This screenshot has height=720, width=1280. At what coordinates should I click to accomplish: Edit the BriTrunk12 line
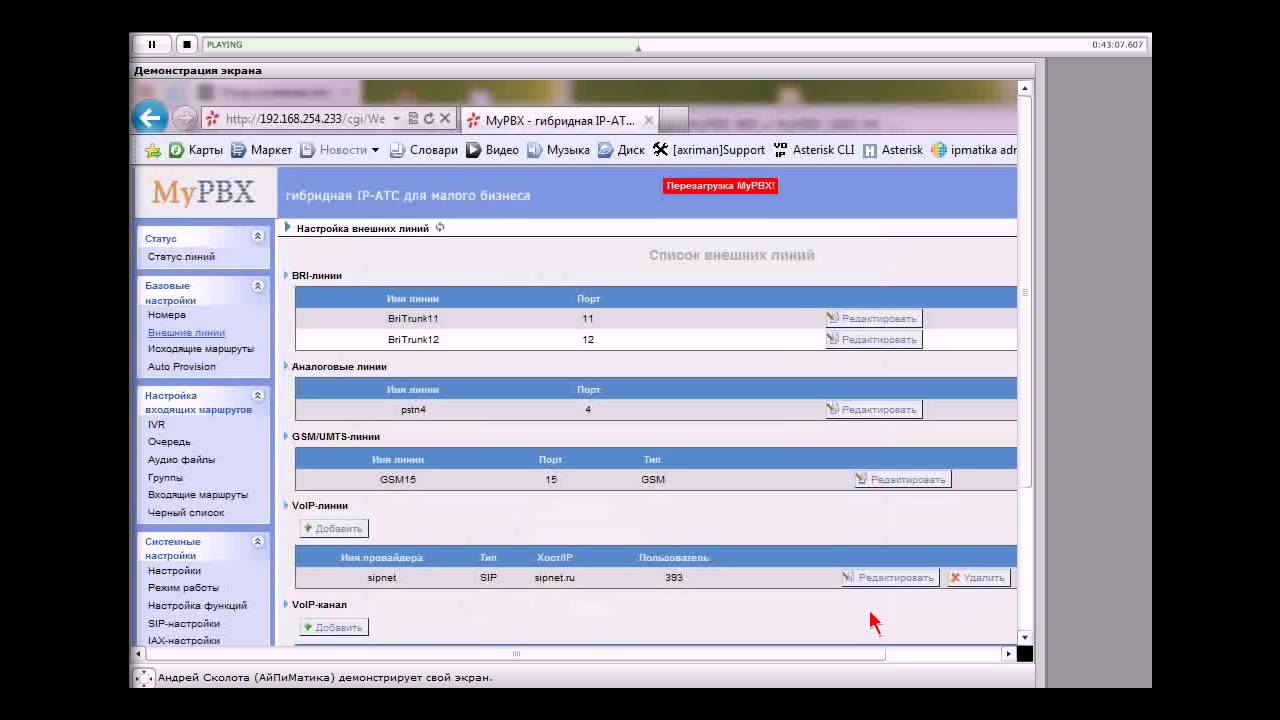[873, 340]
